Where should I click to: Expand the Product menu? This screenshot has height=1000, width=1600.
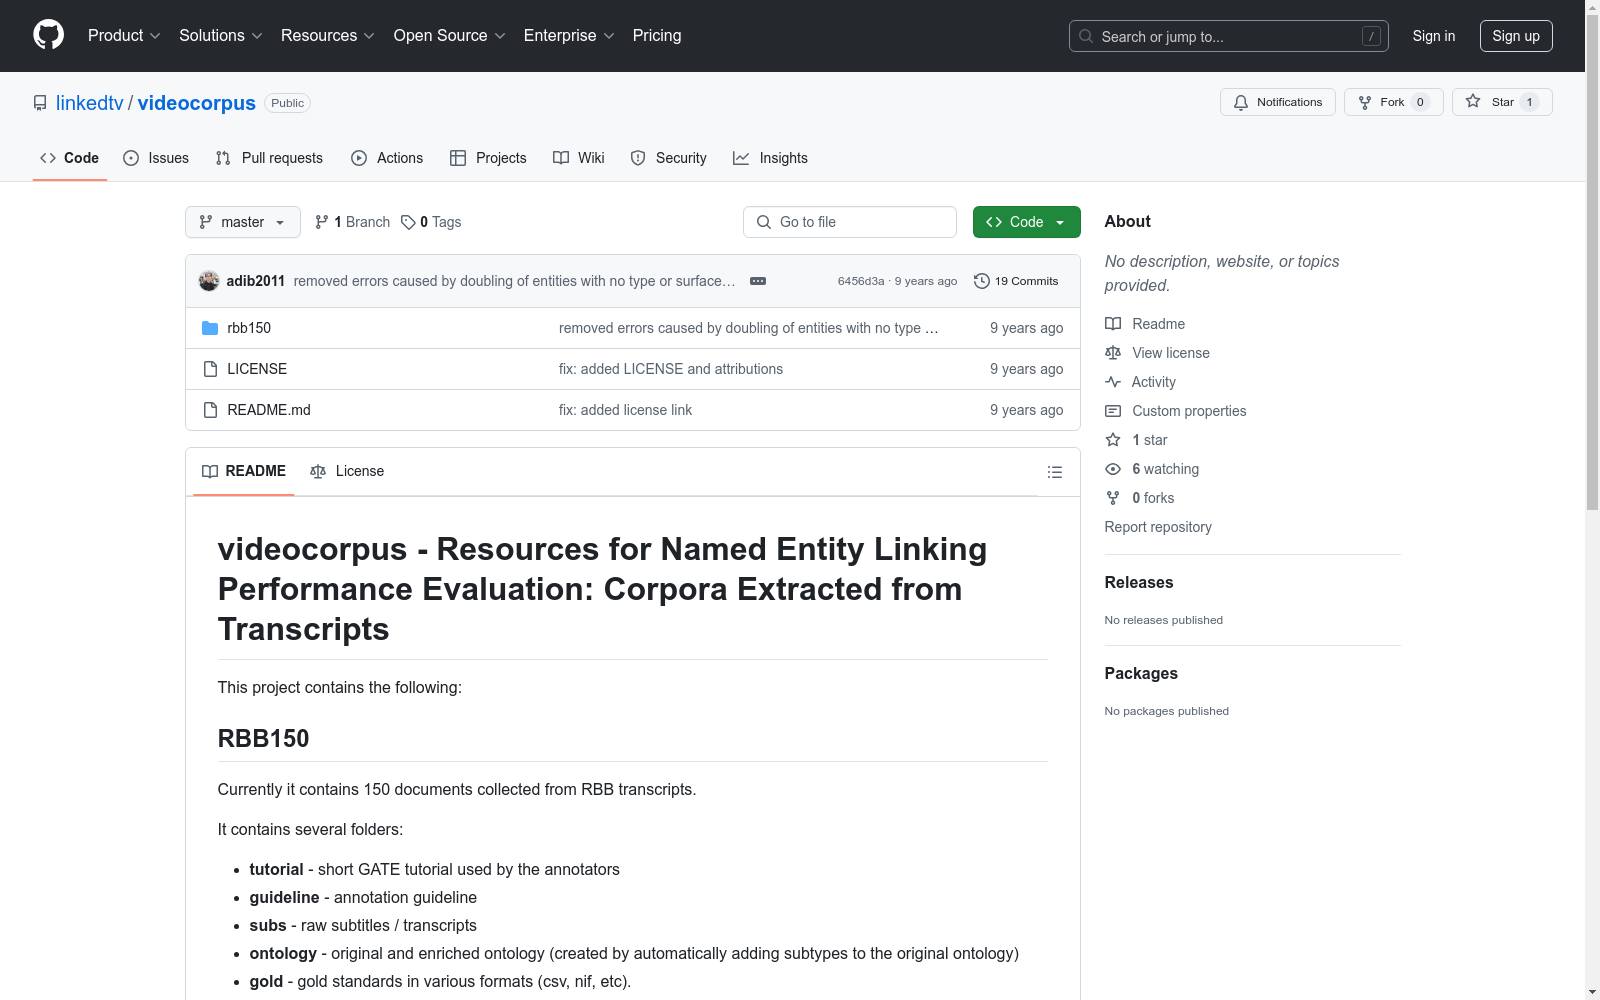(124, 36)
